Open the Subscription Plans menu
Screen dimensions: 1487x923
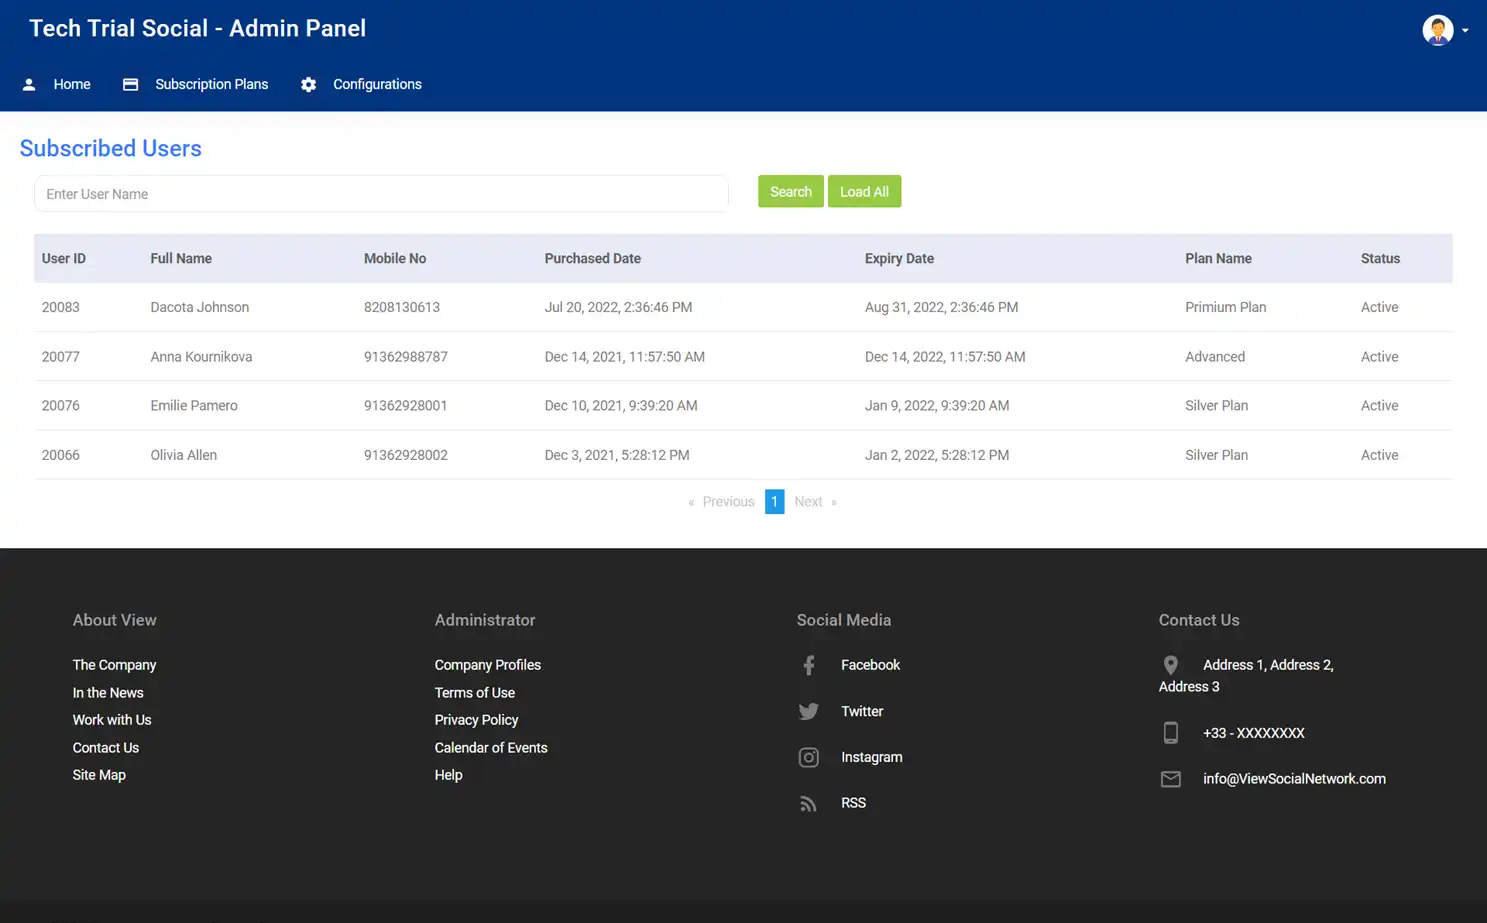pyautogui.click(x=211, y=84)
